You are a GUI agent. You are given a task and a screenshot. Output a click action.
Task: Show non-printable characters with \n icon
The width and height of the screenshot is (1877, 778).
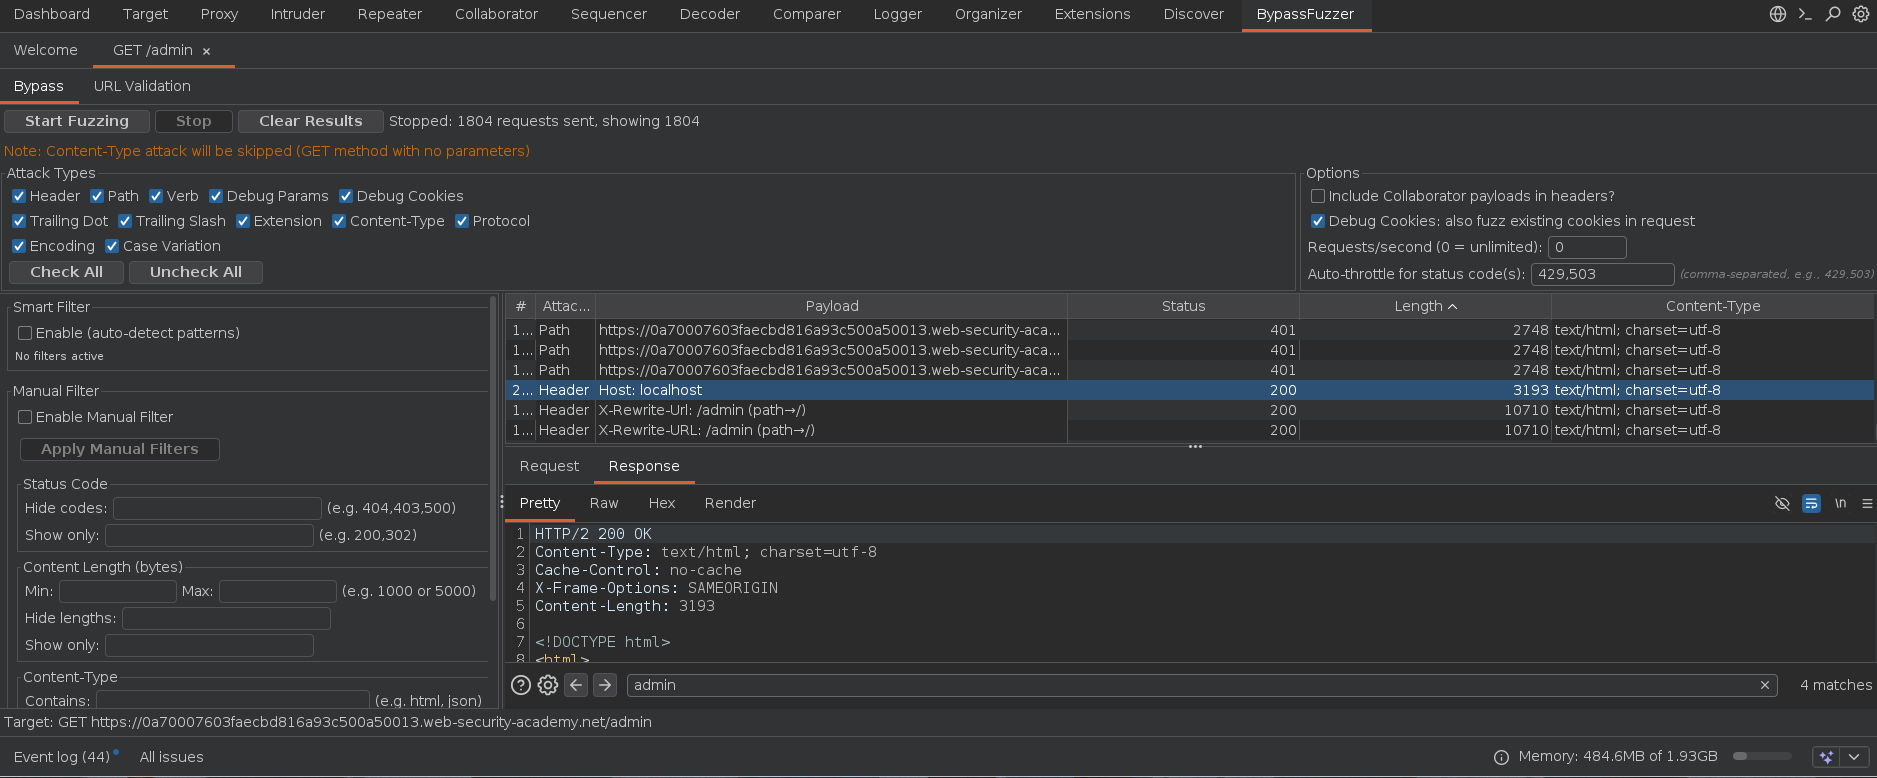tap(1840, 503)
